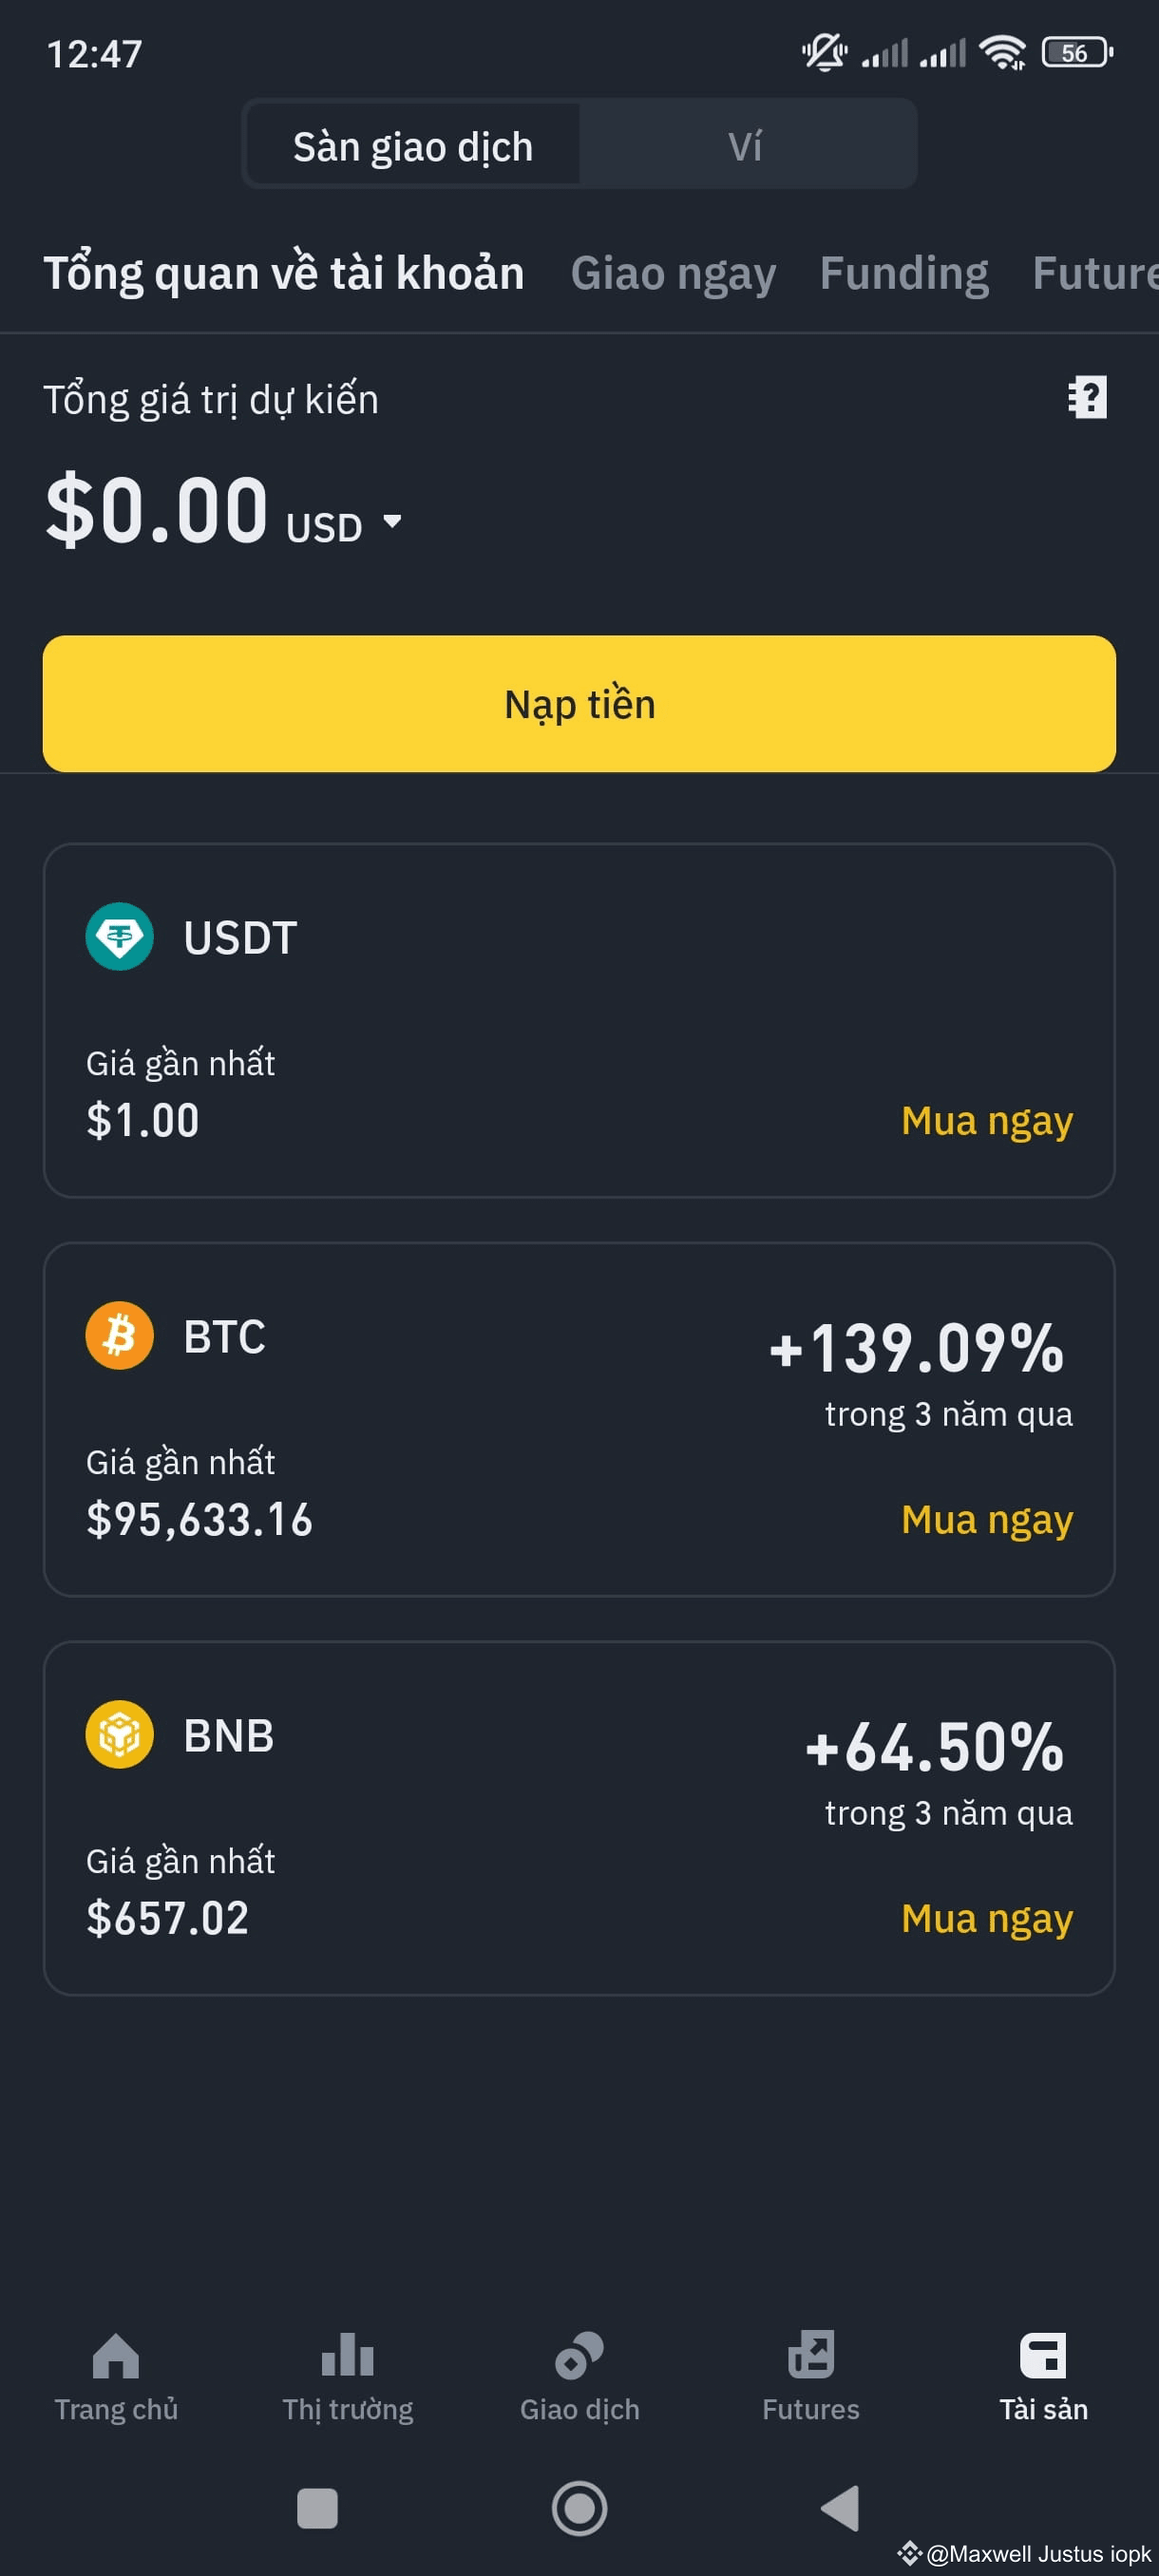The height and width of the screenshot is (2576, 1159).
Task: Tap the USDT Tether coin icon
Action: pos(119,937)
